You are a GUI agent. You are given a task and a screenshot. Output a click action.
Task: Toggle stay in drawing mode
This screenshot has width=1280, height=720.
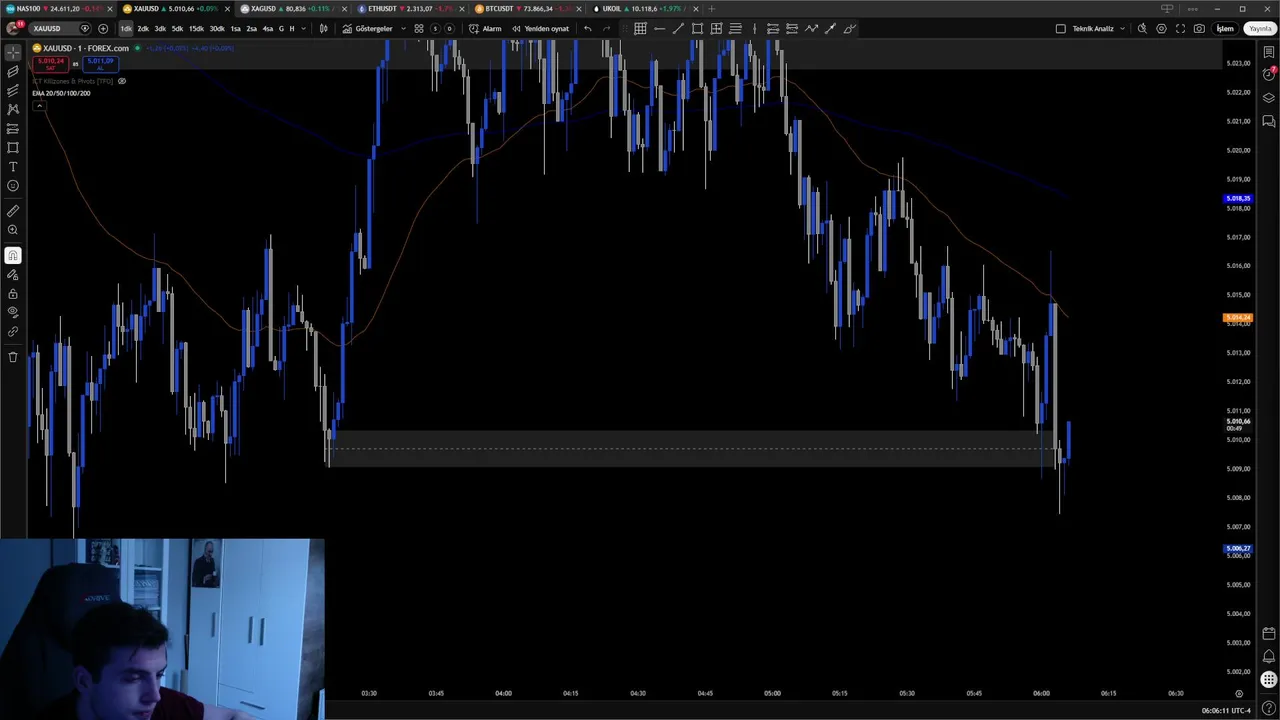coord(13,275)
